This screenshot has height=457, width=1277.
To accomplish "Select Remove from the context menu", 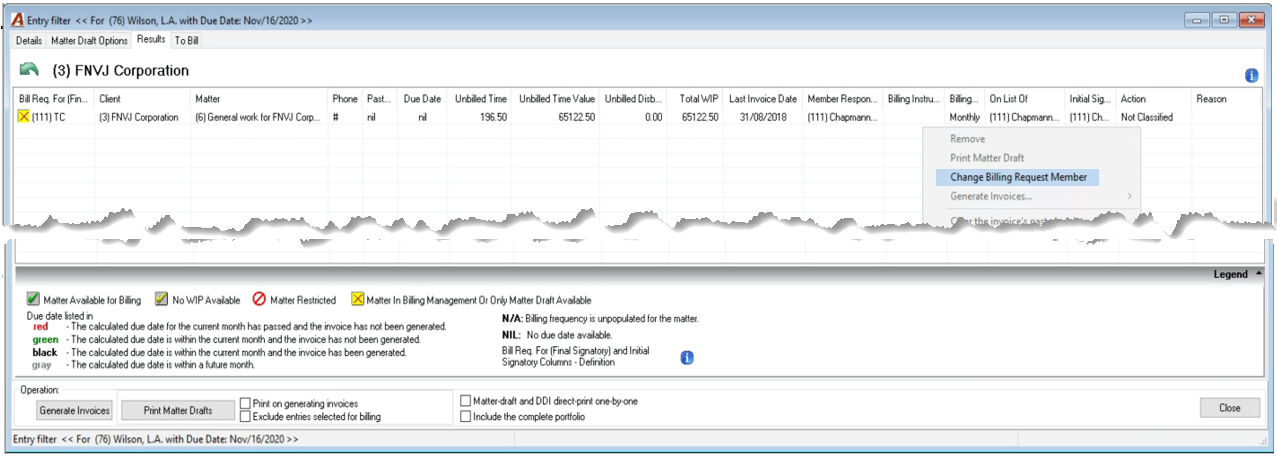I will tap(967, 139).
